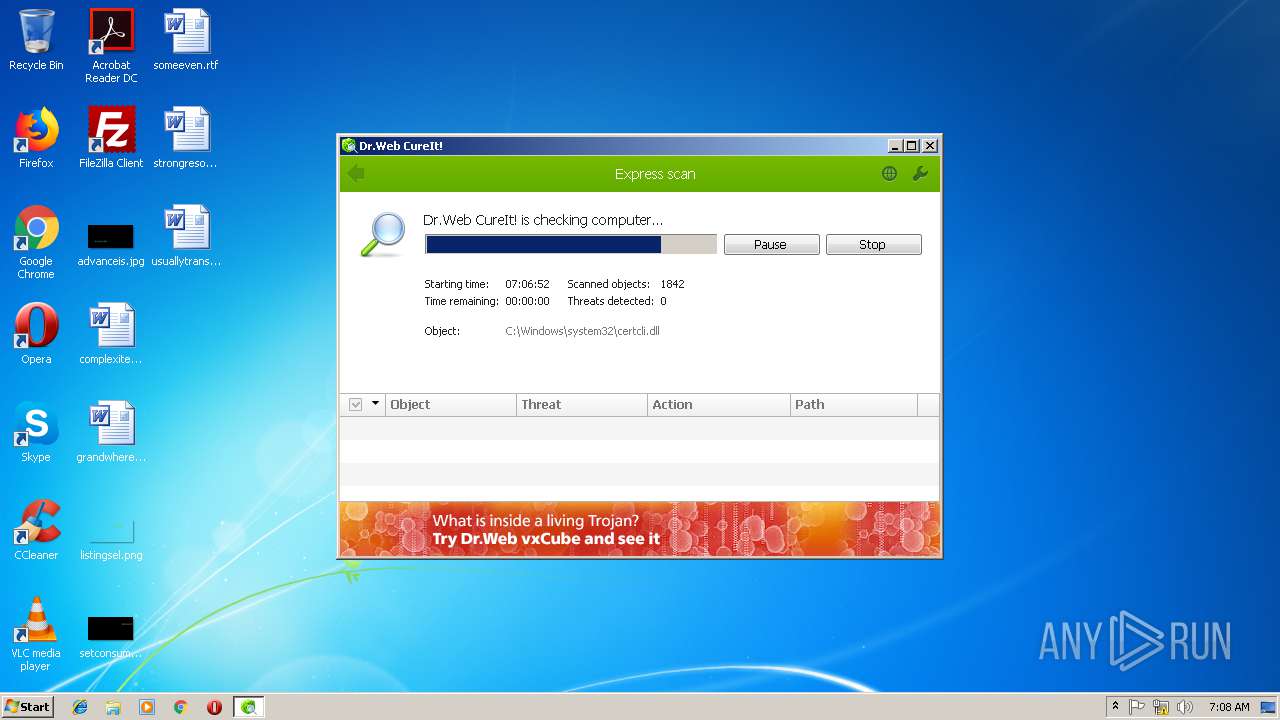Select the complexite... document icon
Screen dimensions: 1280x720
(x=111, y=334)
